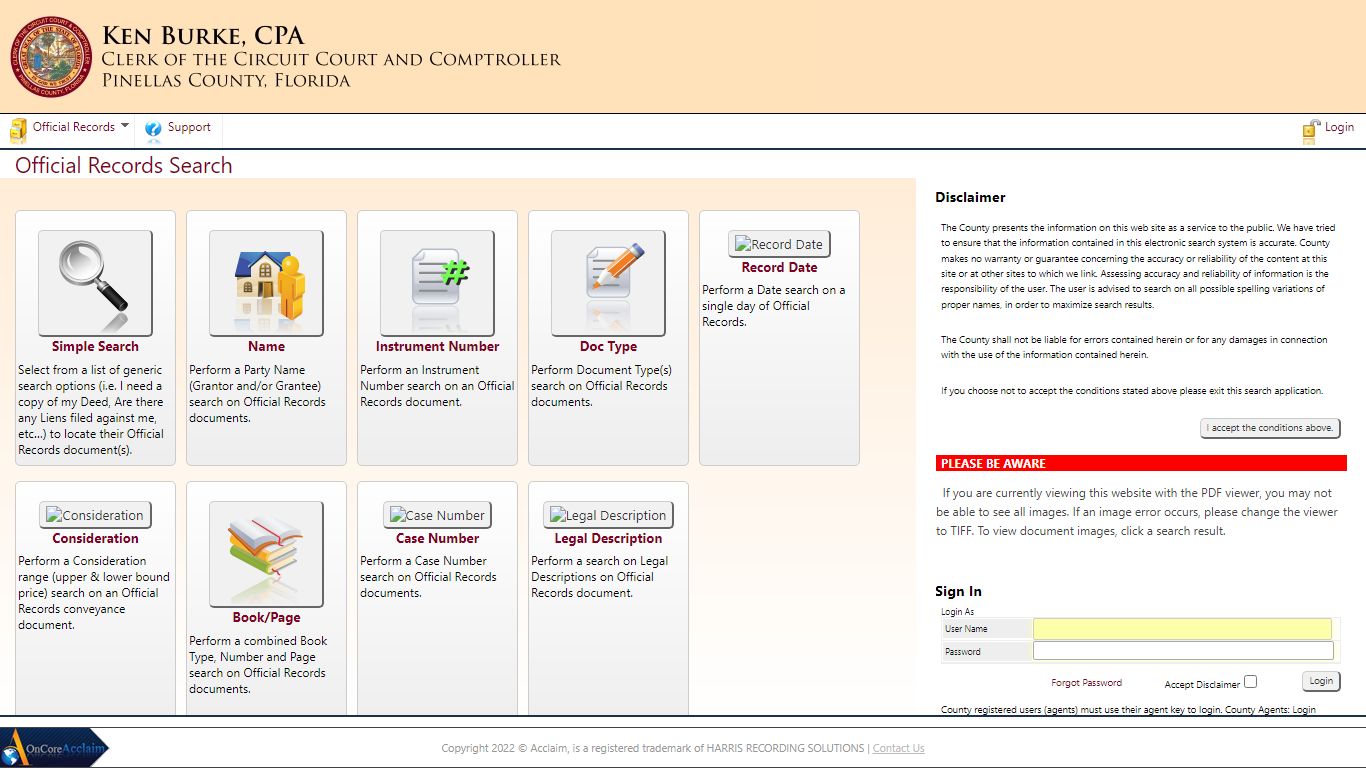
Task: Click the Doc Type title link
Action: (x=608, y=346)
